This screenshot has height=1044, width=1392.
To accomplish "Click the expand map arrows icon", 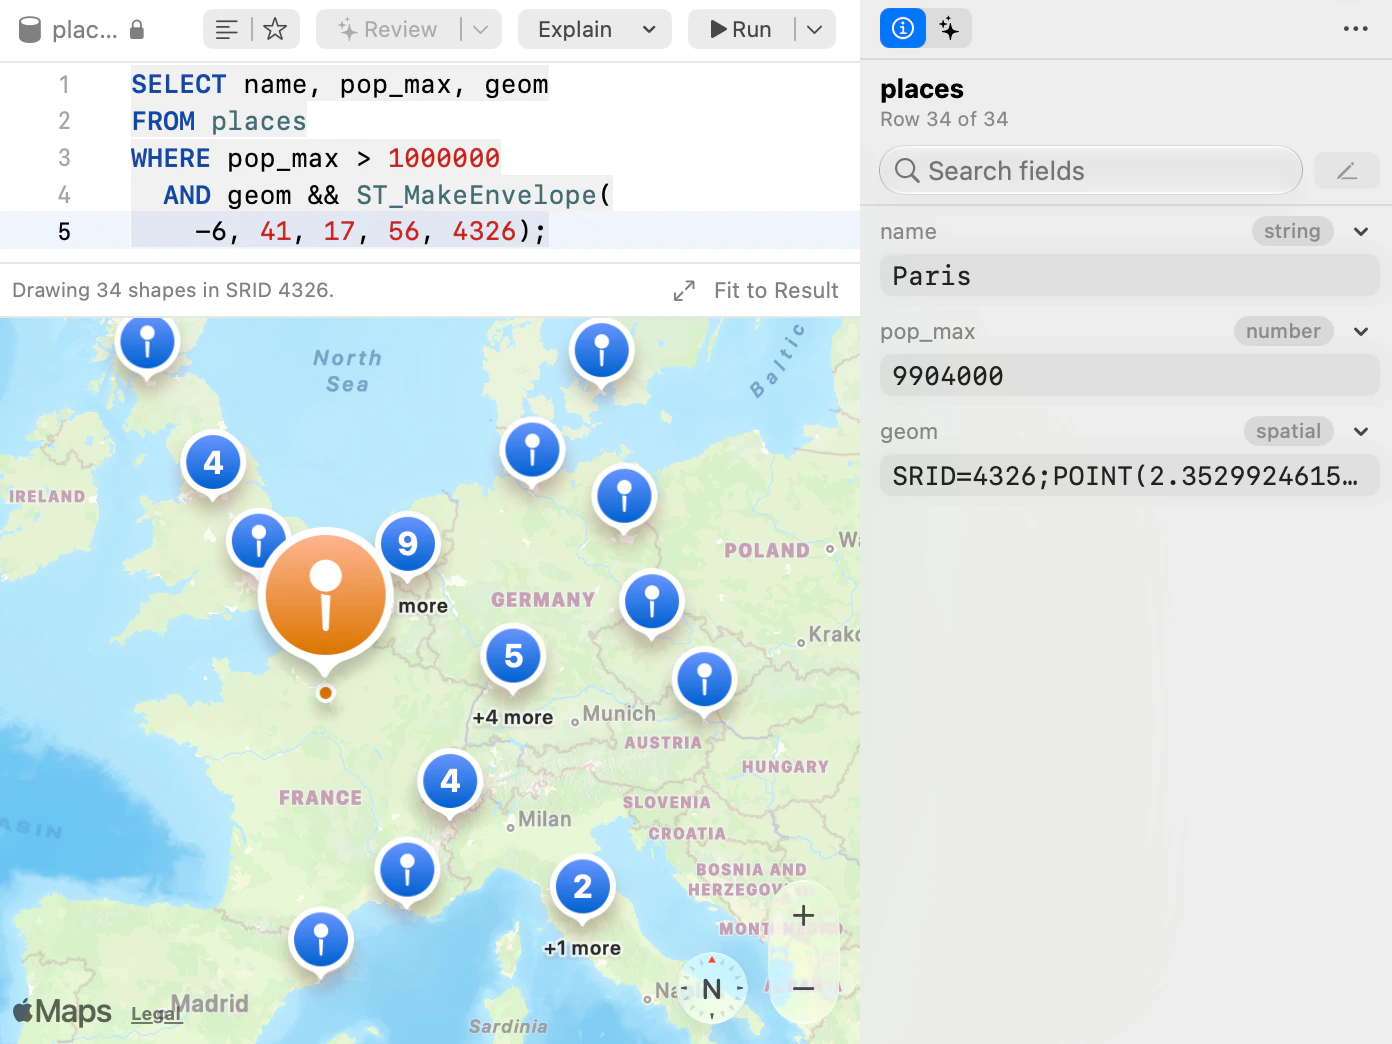I will [x=684, y=291].
